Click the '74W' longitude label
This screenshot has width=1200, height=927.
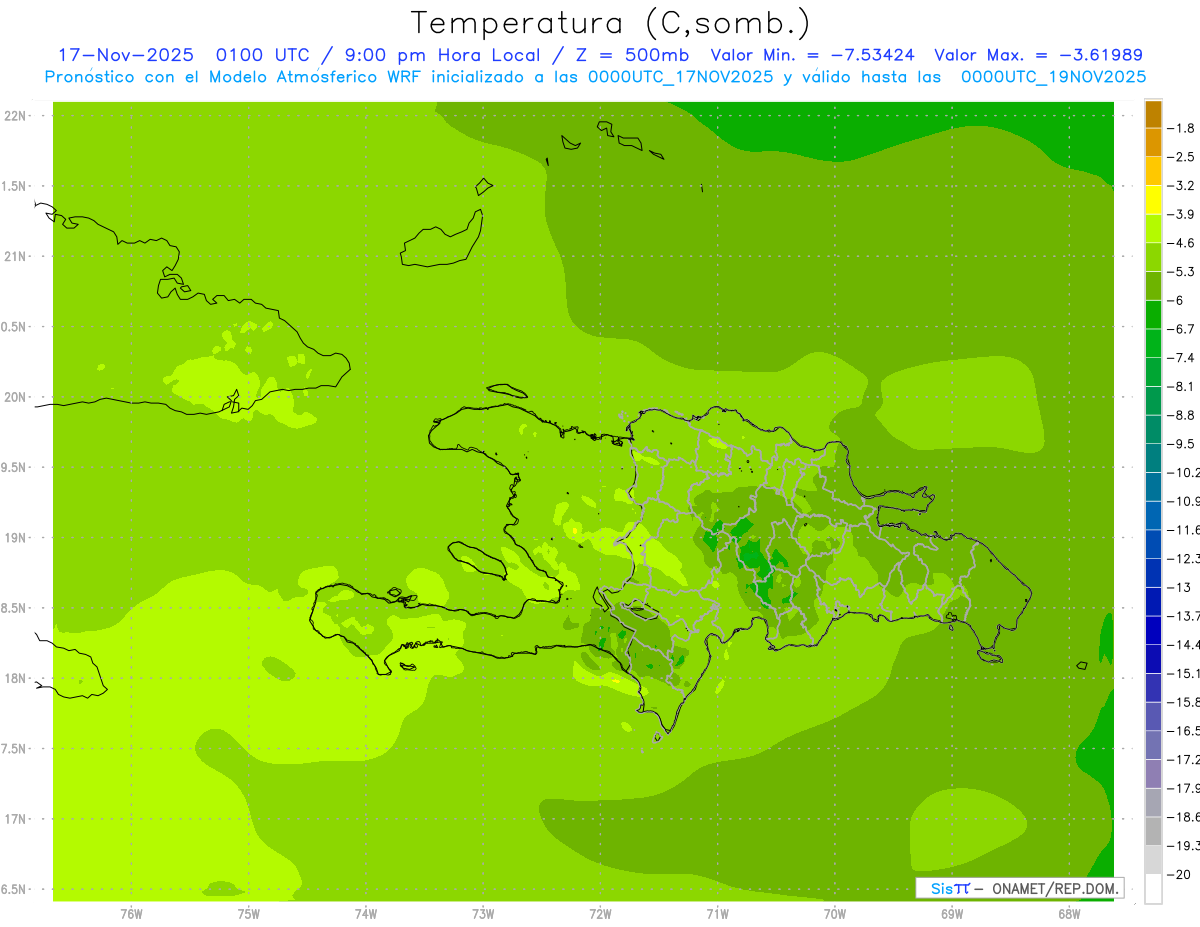366,914
